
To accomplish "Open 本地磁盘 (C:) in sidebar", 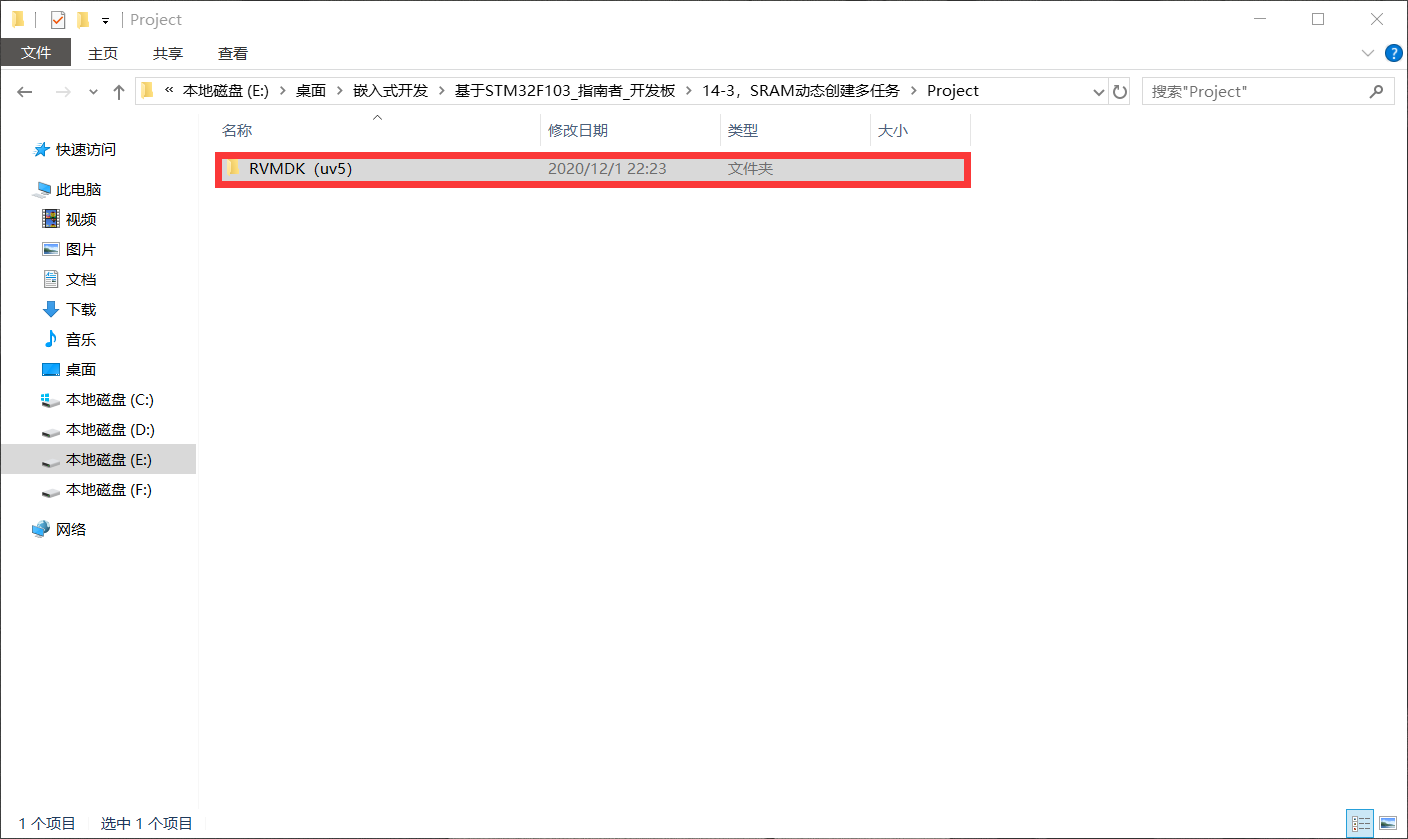I will click(x=109, y=400).
